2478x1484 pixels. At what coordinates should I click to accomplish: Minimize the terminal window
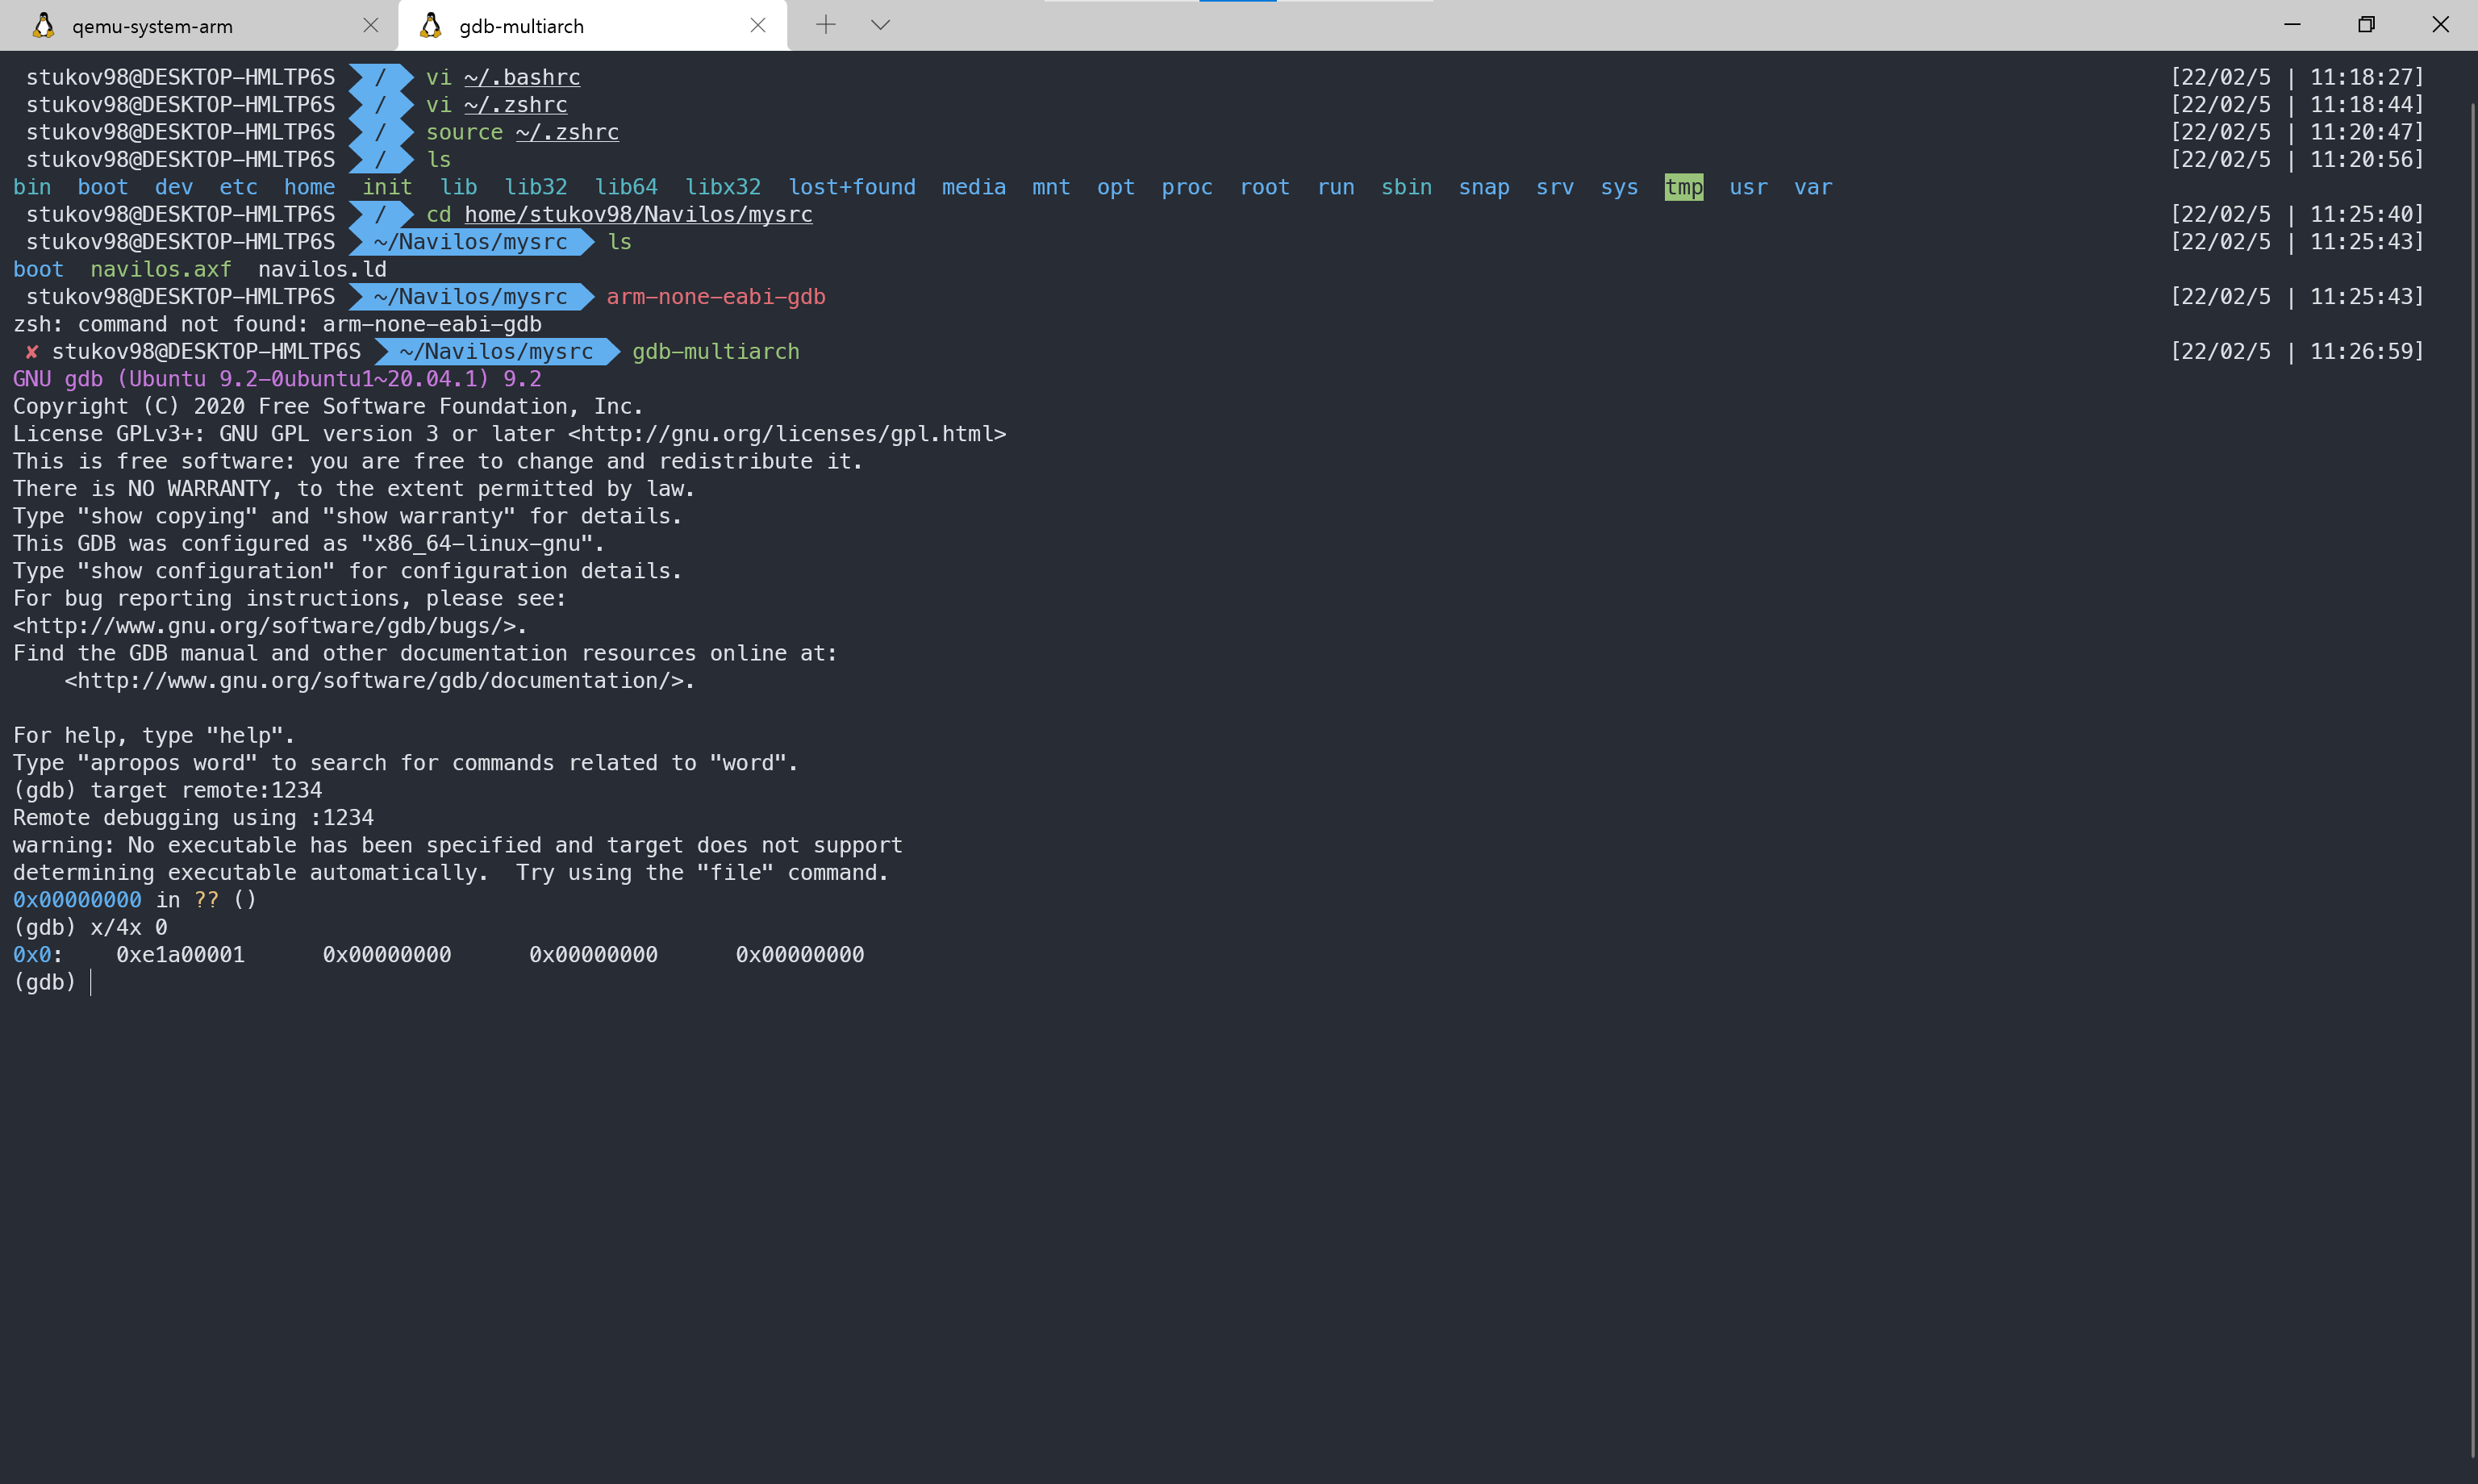(2292, 25)
